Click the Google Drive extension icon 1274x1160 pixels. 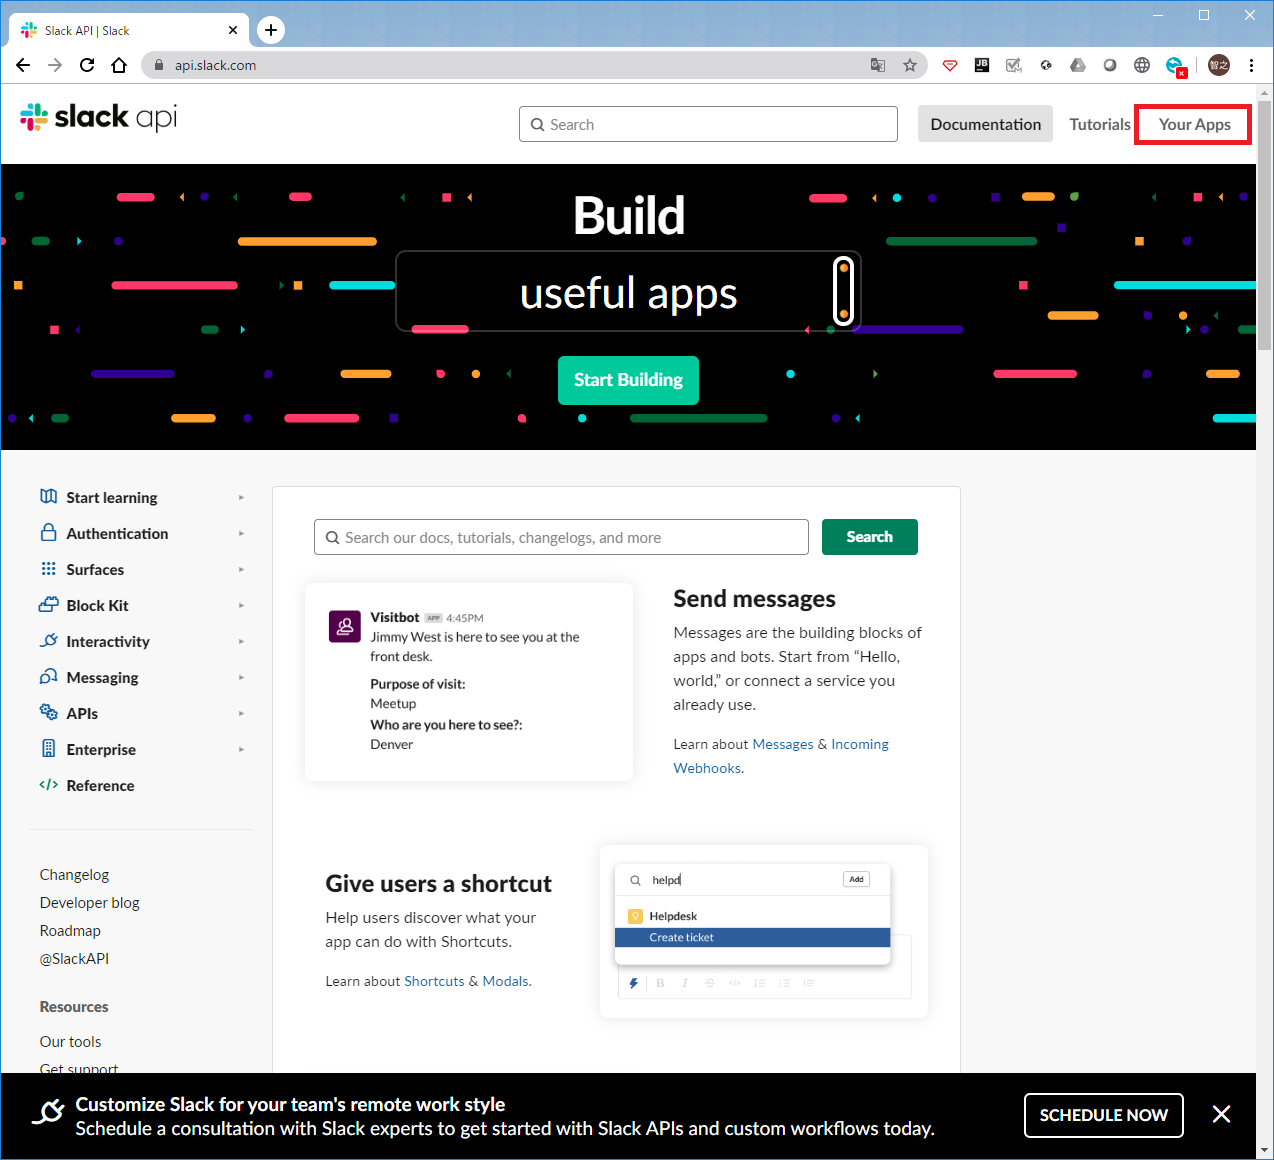coord(1078,65)
